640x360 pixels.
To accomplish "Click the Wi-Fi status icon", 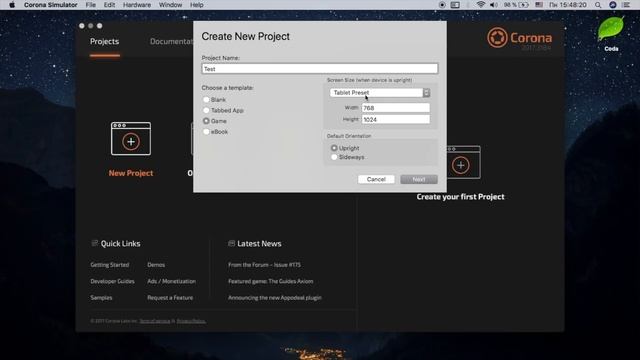I will tap(481, 5).
